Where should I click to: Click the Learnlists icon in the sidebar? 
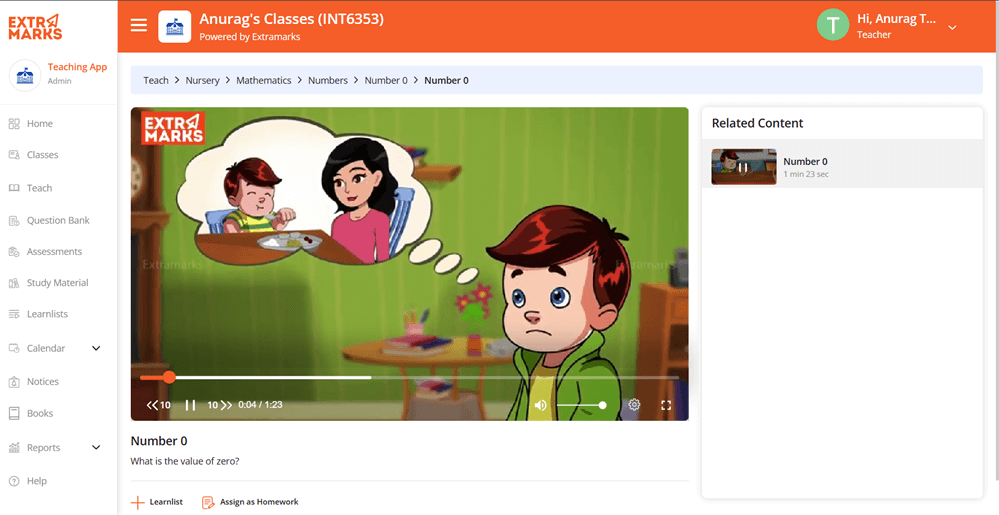click(14, 314)
